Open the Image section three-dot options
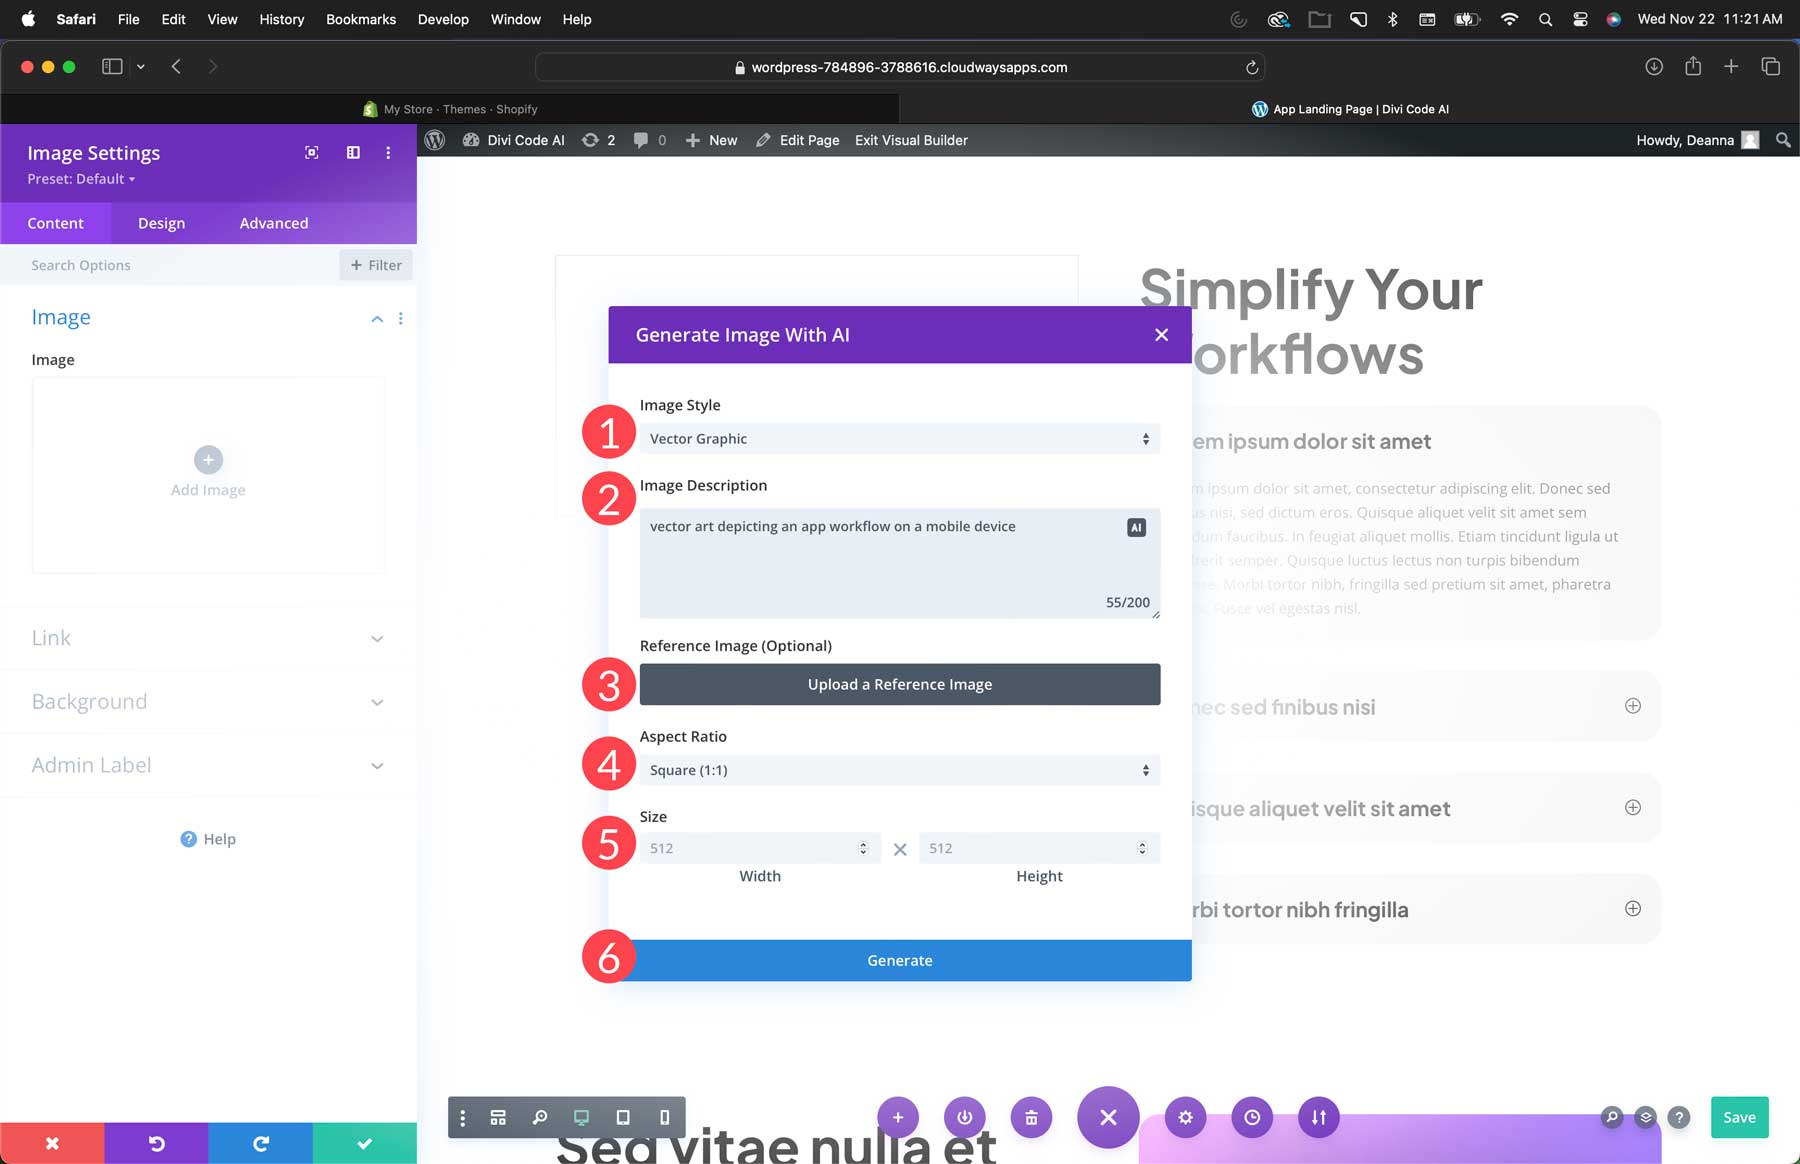 401,319
